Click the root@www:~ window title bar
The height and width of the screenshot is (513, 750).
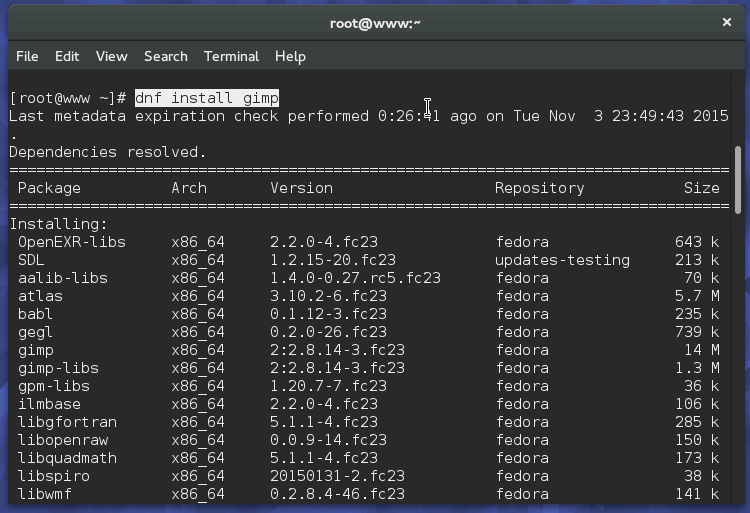375,22
